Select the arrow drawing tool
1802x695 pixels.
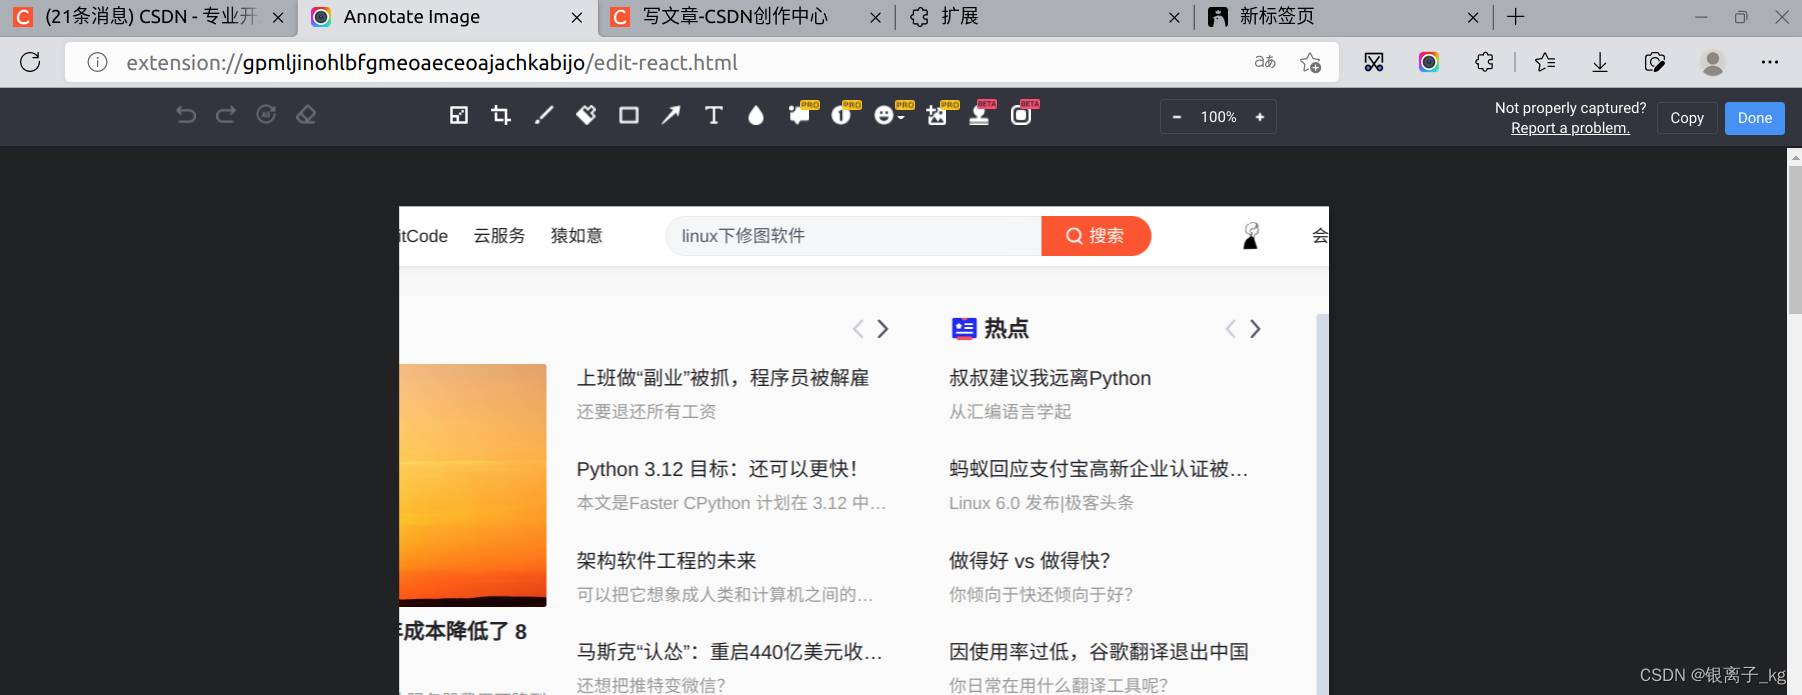(x=671, y=115)
